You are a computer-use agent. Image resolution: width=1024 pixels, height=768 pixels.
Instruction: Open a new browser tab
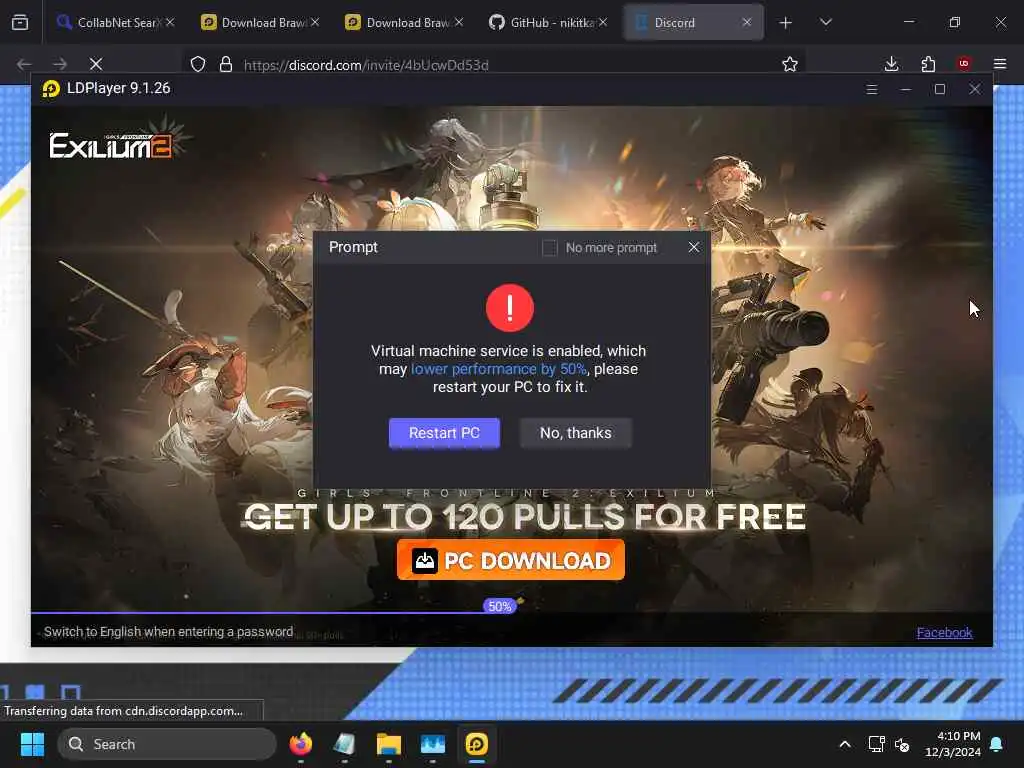tap(786, 23)
